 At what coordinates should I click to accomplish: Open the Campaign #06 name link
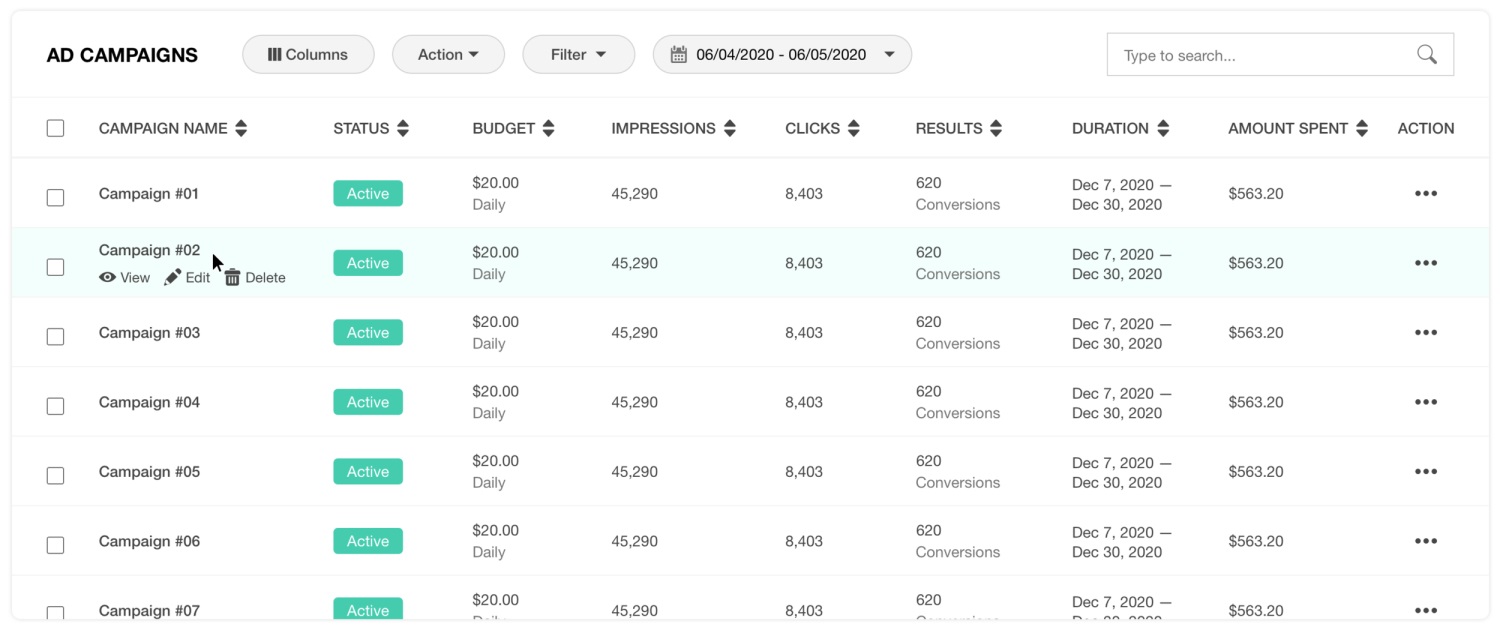coord(149,541)
